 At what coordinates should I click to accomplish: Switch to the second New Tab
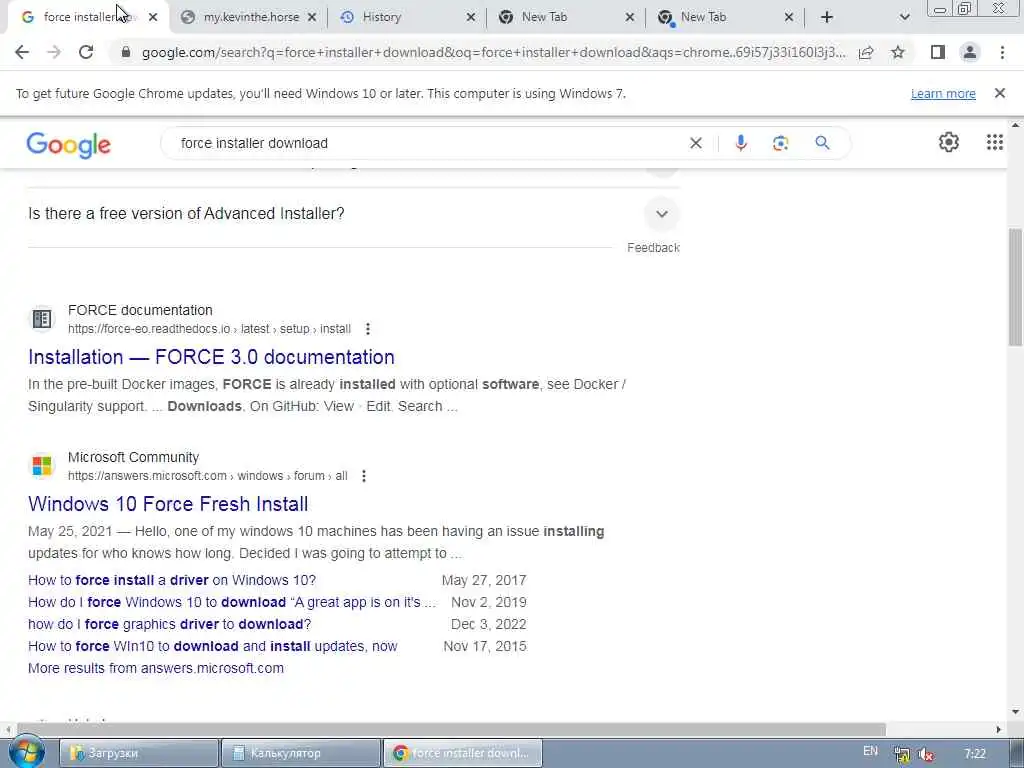coord(725,17)
